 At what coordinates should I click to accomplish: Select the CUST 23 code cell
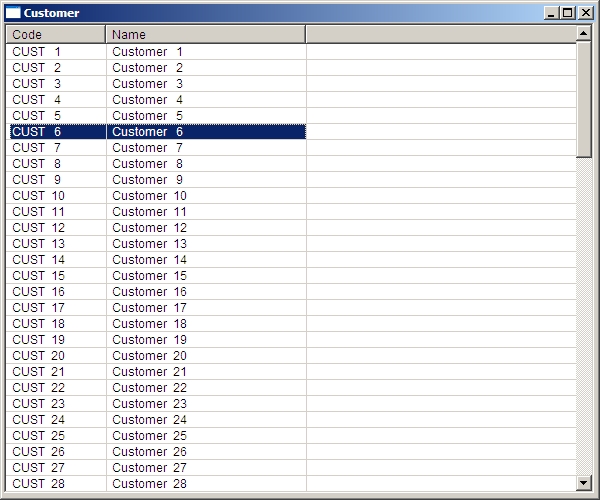tap(56, 404)
